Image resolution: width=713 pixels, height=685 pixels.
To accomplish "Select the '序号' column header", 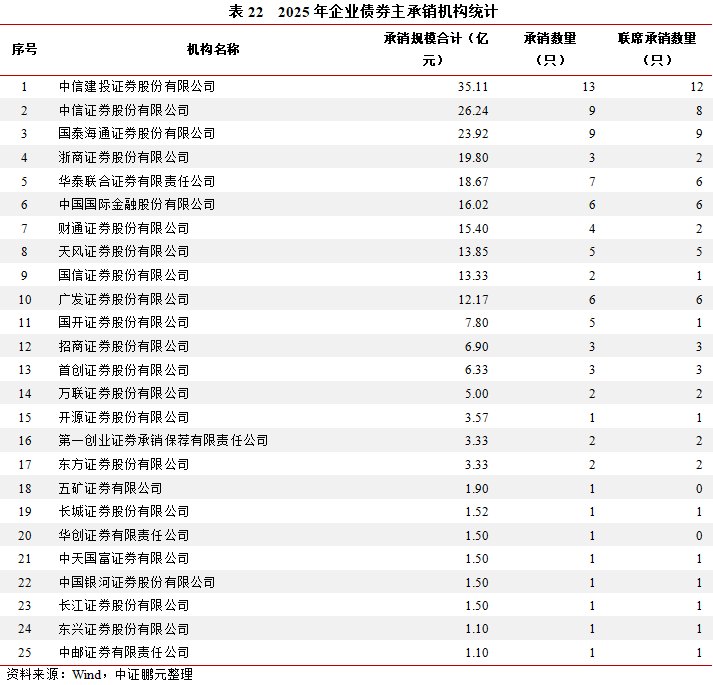I will [24, 48].
